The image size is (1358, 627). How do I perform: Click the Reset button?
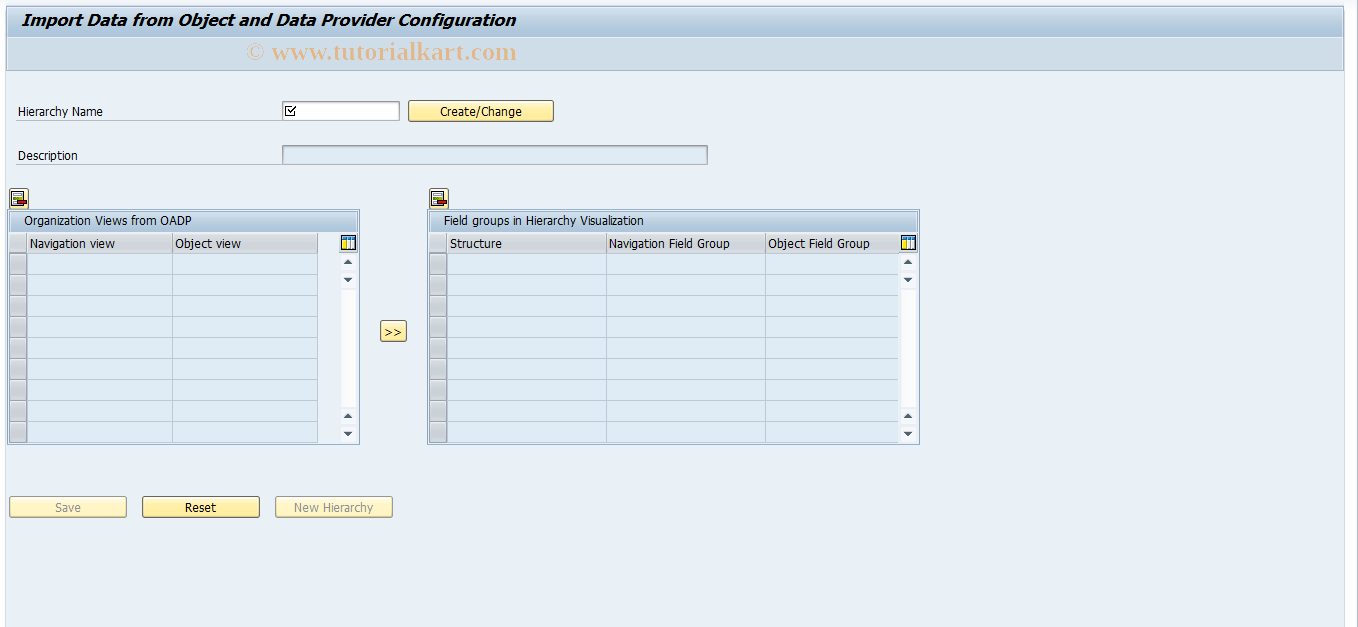[x=201, y=507]
